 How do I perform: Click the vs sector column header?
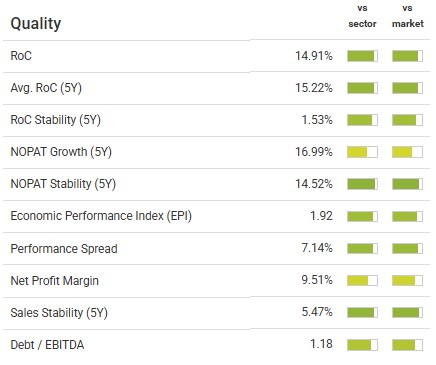coord(362,16)
